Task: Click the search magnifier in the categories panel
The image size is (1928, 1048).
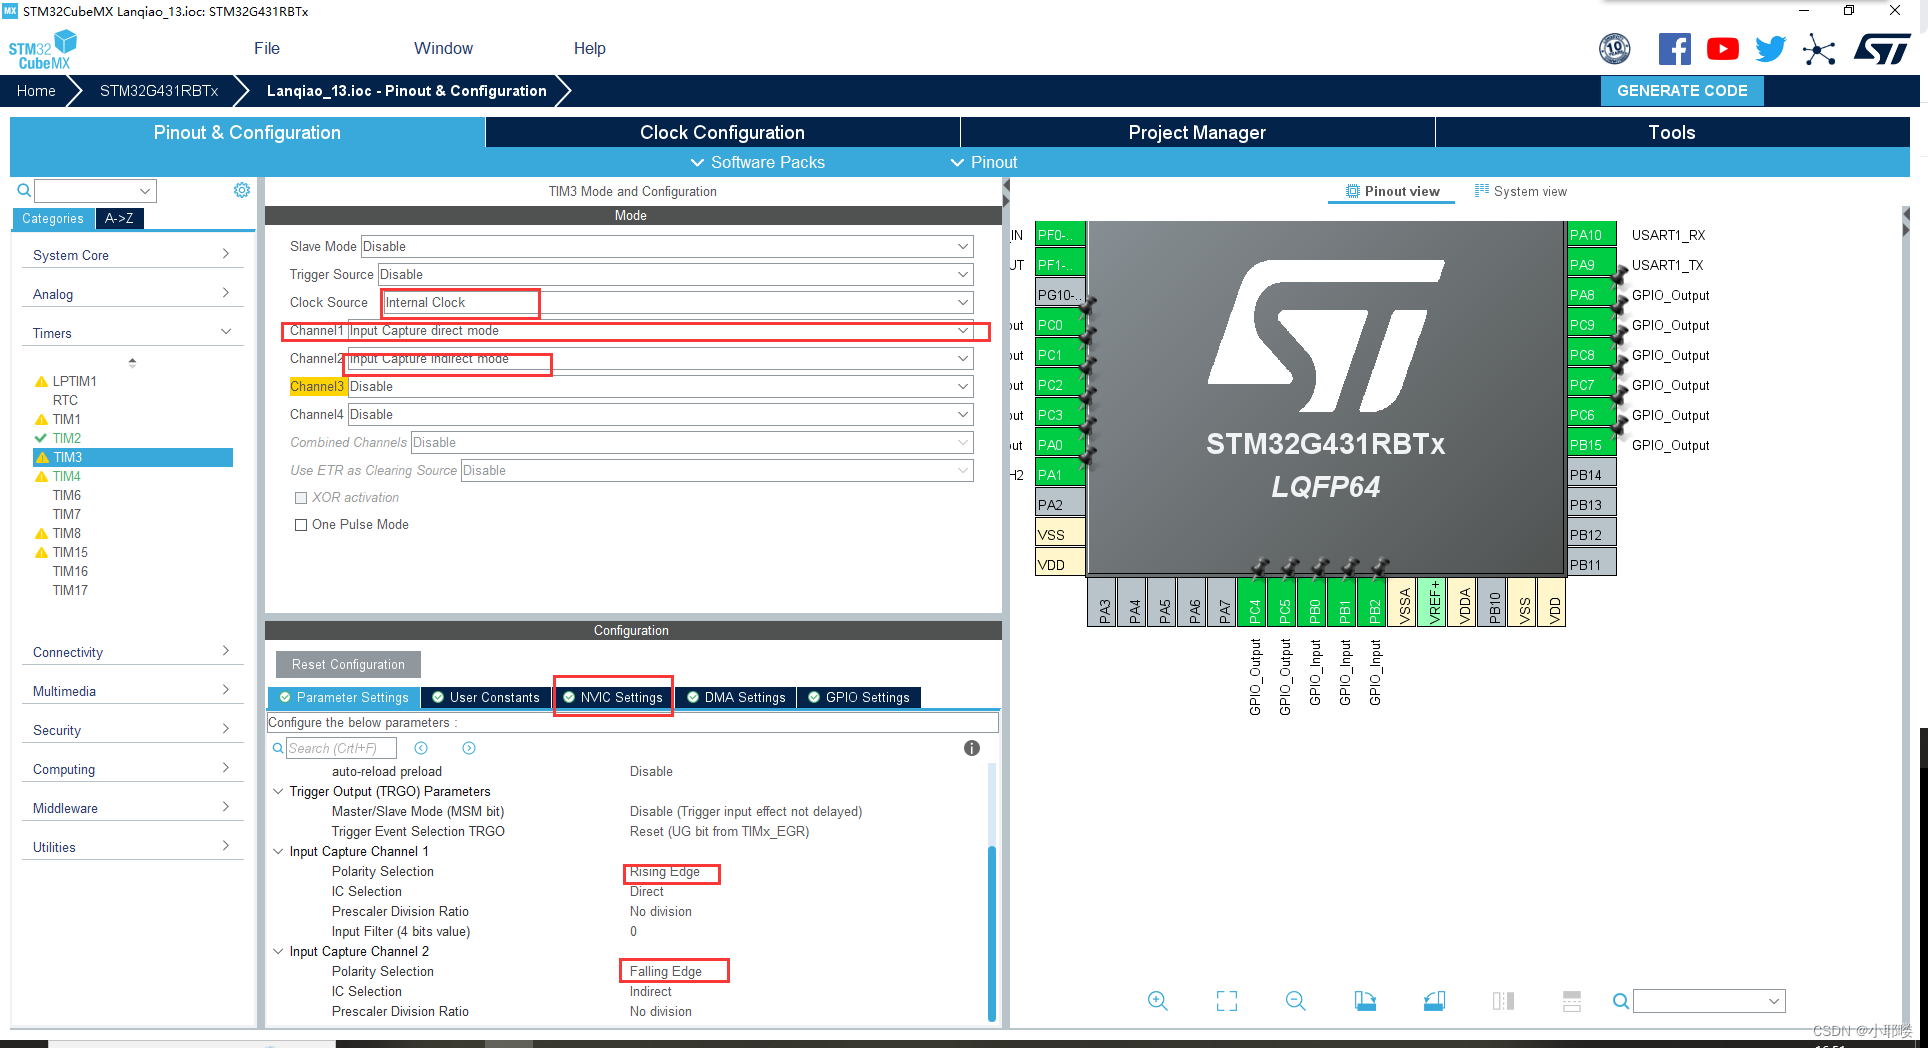Action: click(x=24, y=190)
